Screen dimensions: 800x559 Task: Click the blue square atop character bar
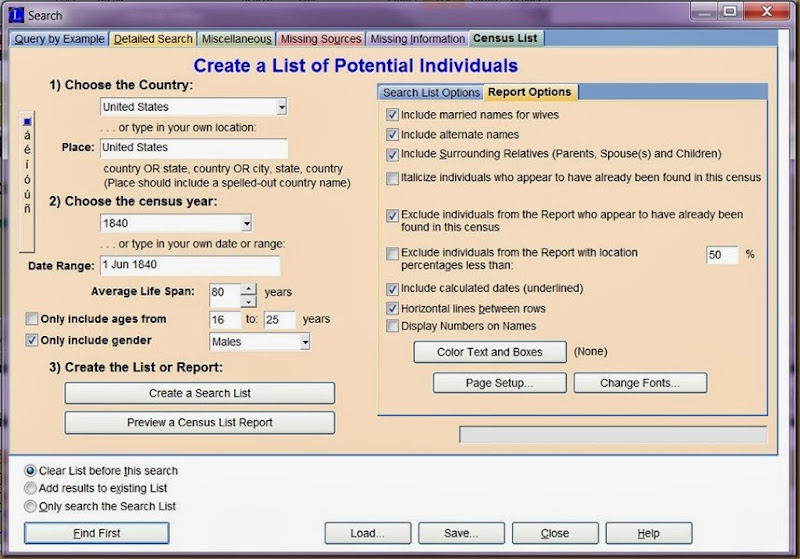(28, 121)
